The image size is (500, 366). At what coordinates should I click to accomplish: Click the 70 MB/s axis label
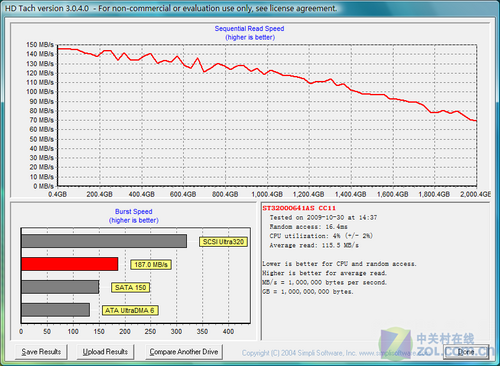[42, 120]
